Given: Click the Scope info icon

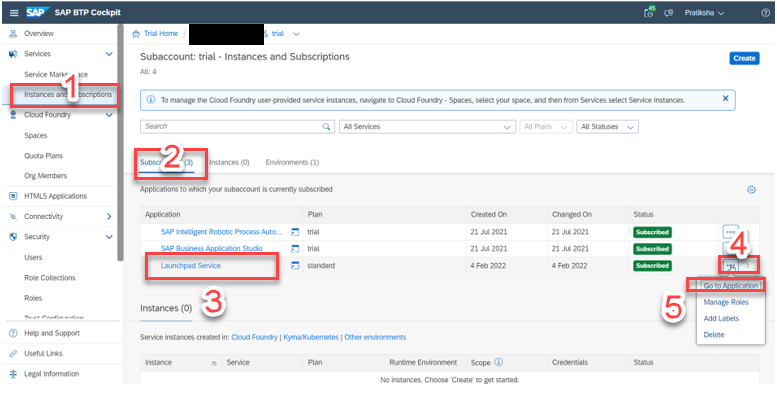Looking at the screenshot, I should 499,362.
